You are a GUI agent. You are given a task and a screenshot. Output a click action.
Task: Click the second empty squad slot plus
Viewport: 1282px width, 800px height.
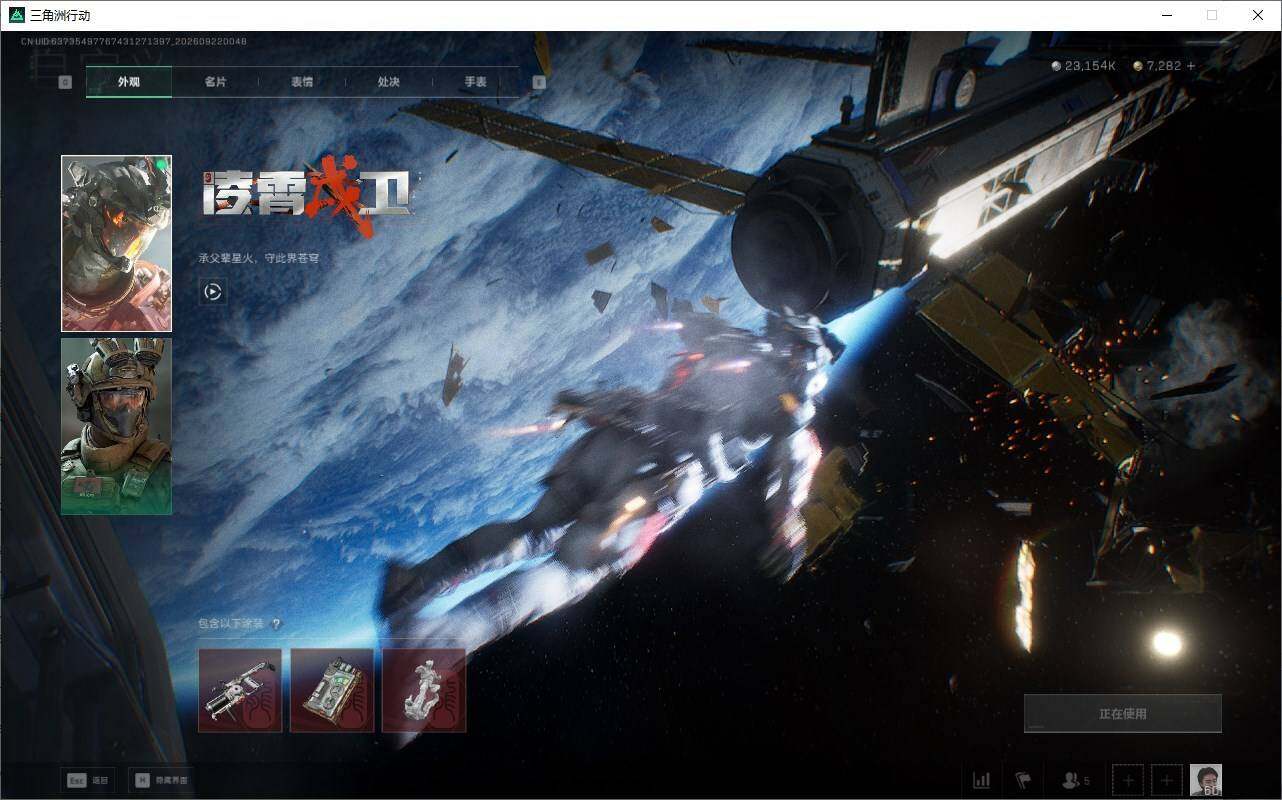1166,780
